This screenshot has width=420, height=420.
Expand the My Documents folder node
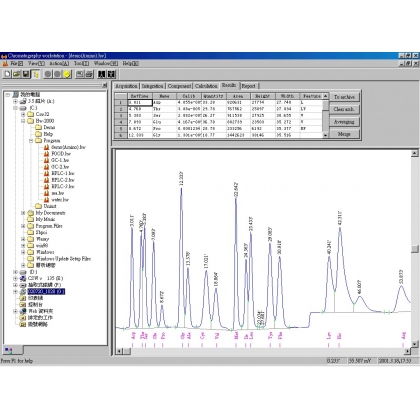coord(23,213)
